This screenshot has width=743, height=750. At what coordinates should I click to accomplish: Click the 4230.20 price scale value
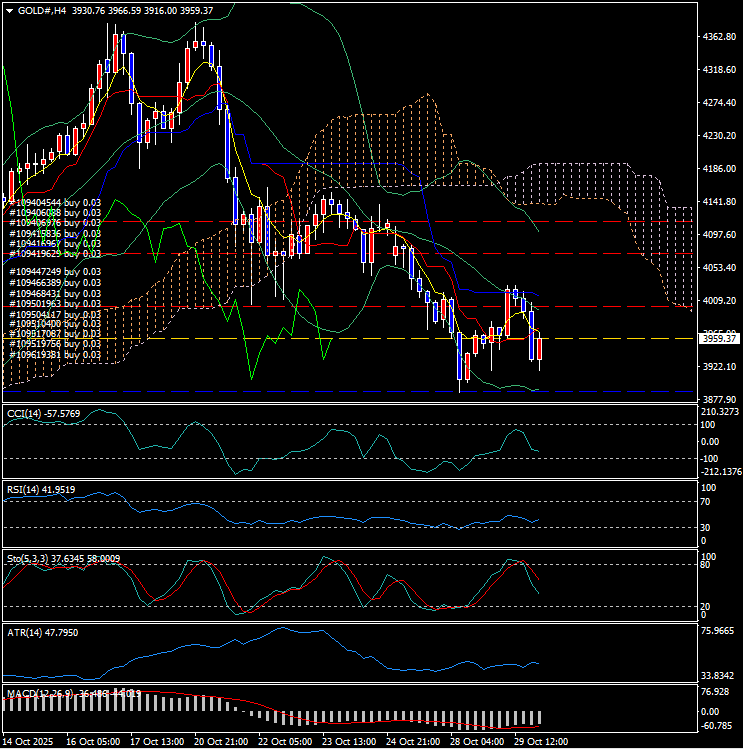pyautogui.click(x=720, y=136)
